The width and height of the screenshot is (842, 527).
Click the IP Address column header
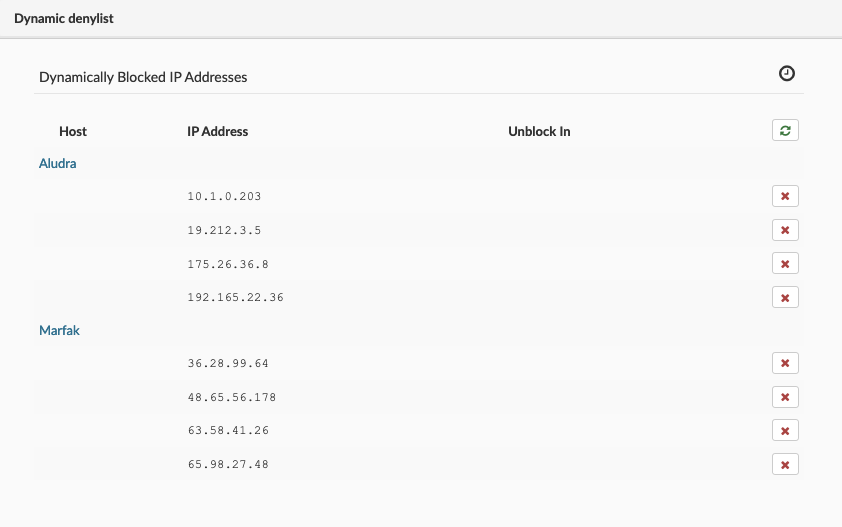coord(217,131)
